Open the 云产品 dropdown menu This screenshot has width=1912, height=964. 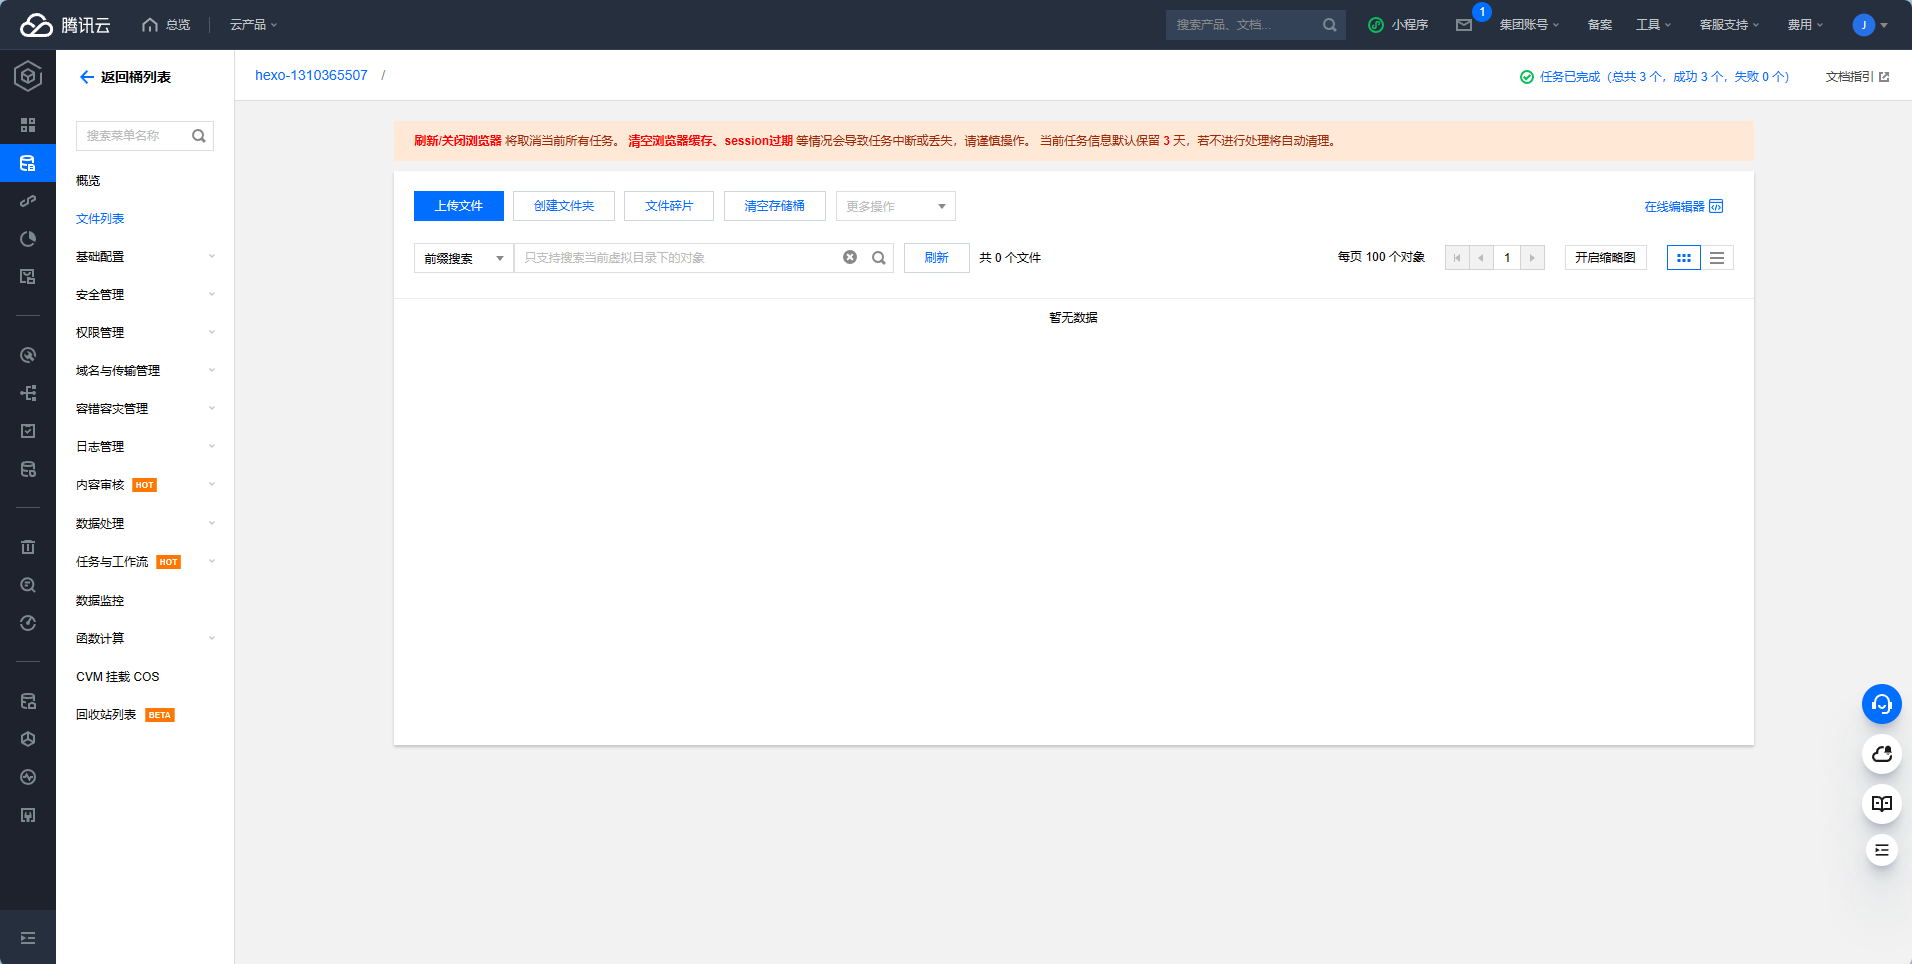[253, 25]
